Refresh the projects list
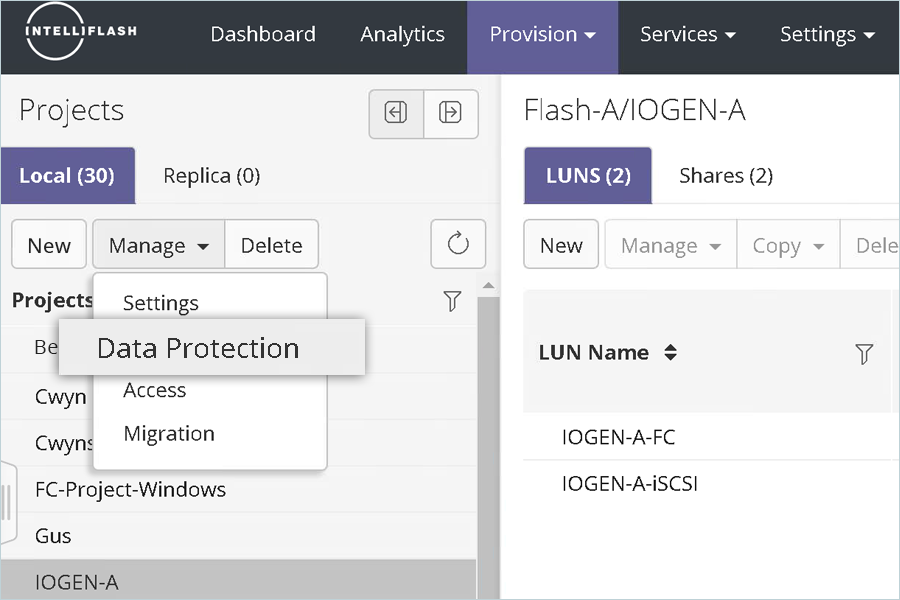Image resolution: width=900 pixels, height=600 pixels. (458, 244)
